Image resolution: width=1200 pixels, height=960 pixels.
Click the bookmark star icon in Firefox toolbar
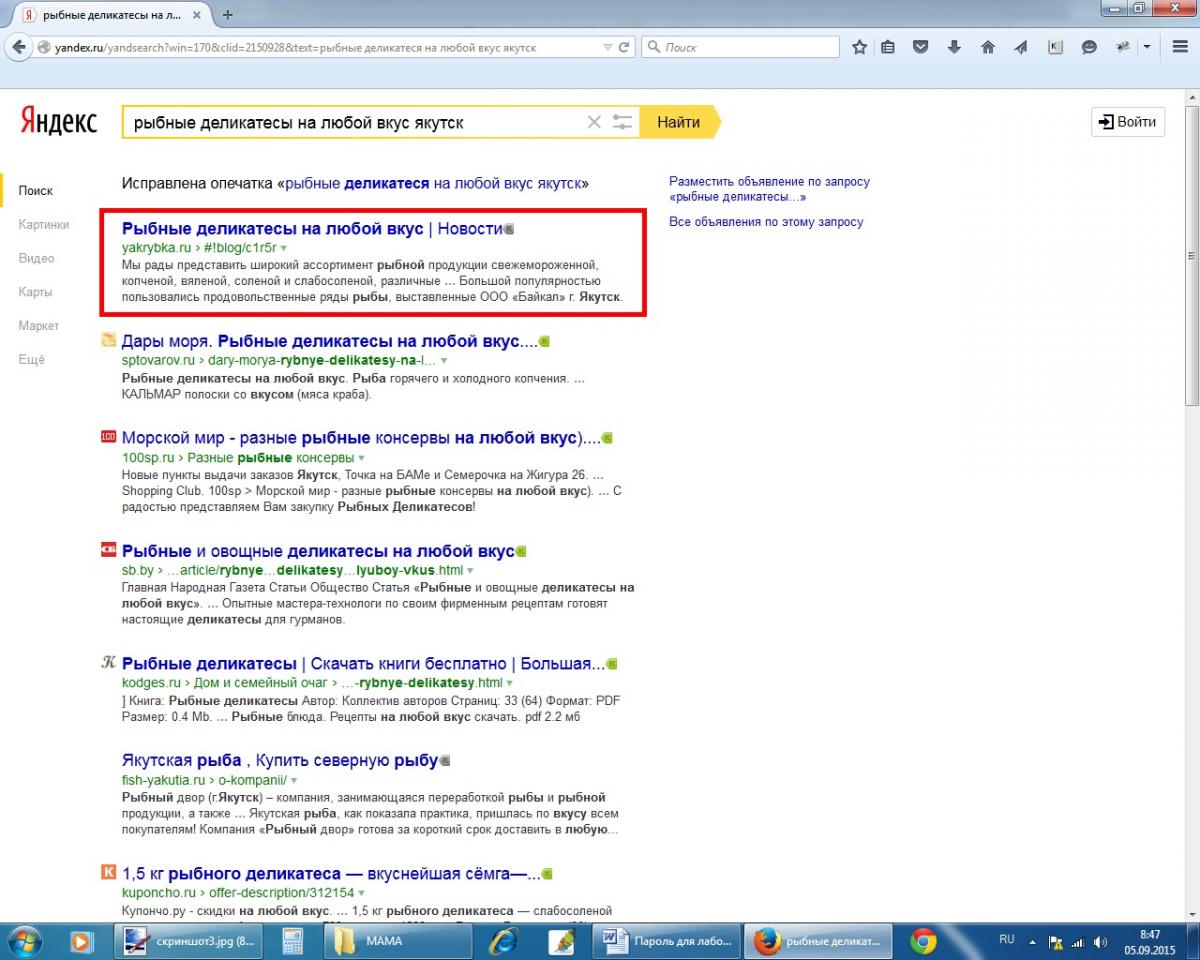(859, 47)
